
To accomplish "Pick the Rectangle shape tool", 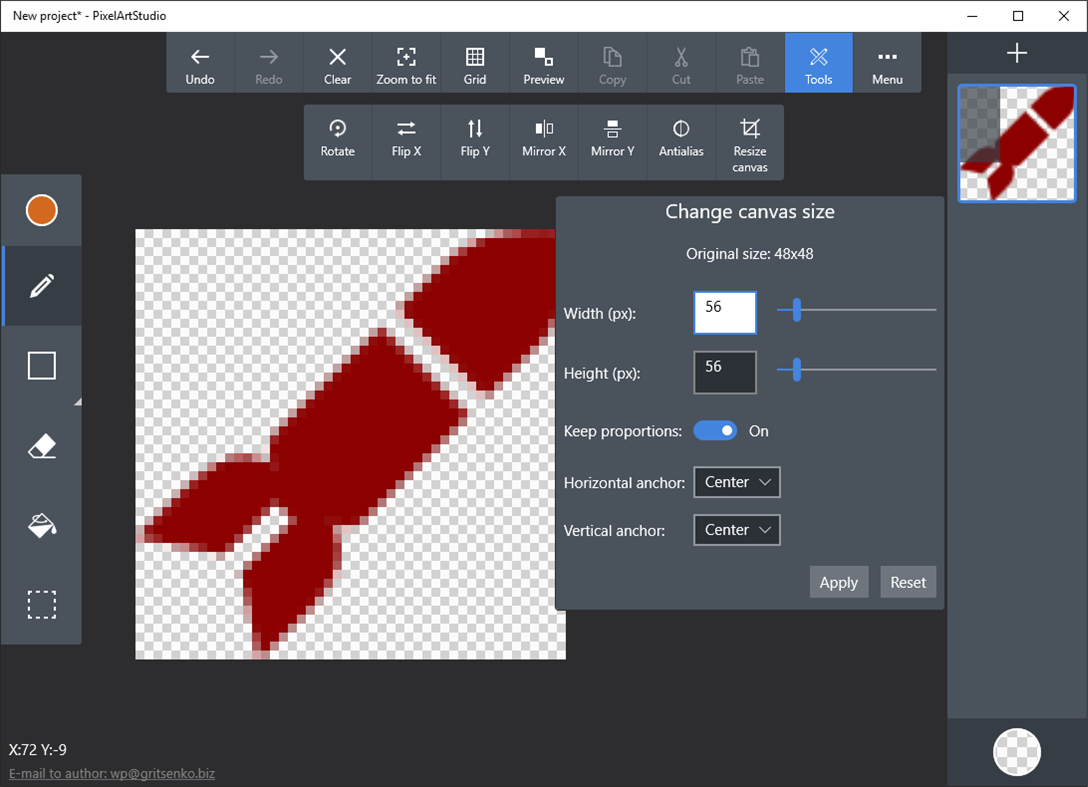I will coord(41,365).
